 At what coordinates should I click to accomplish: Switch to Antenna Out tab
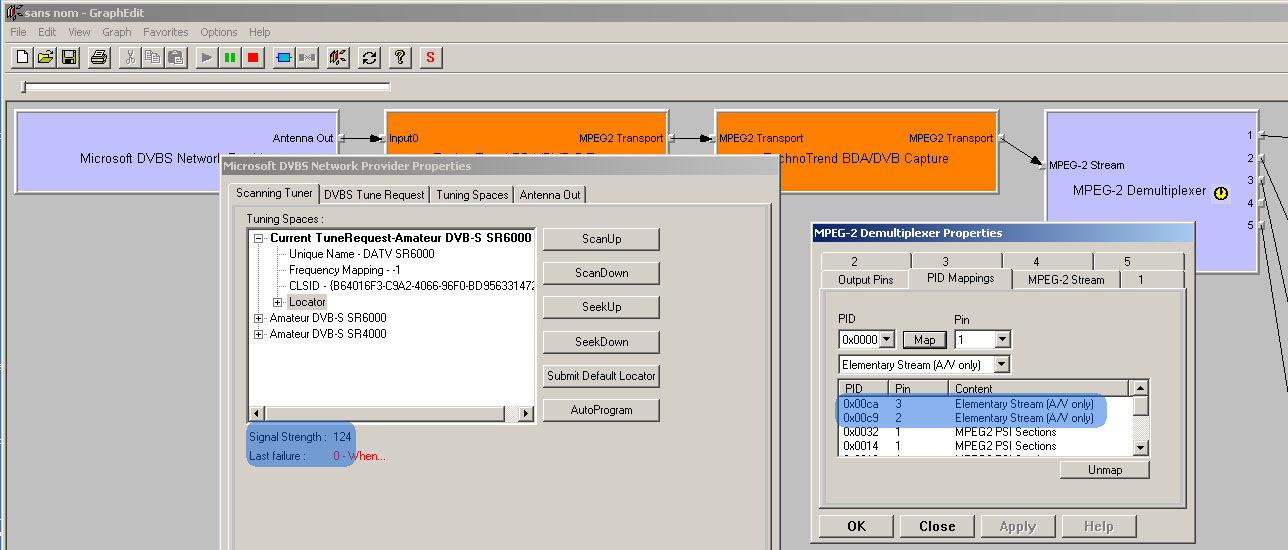(550, 195)
